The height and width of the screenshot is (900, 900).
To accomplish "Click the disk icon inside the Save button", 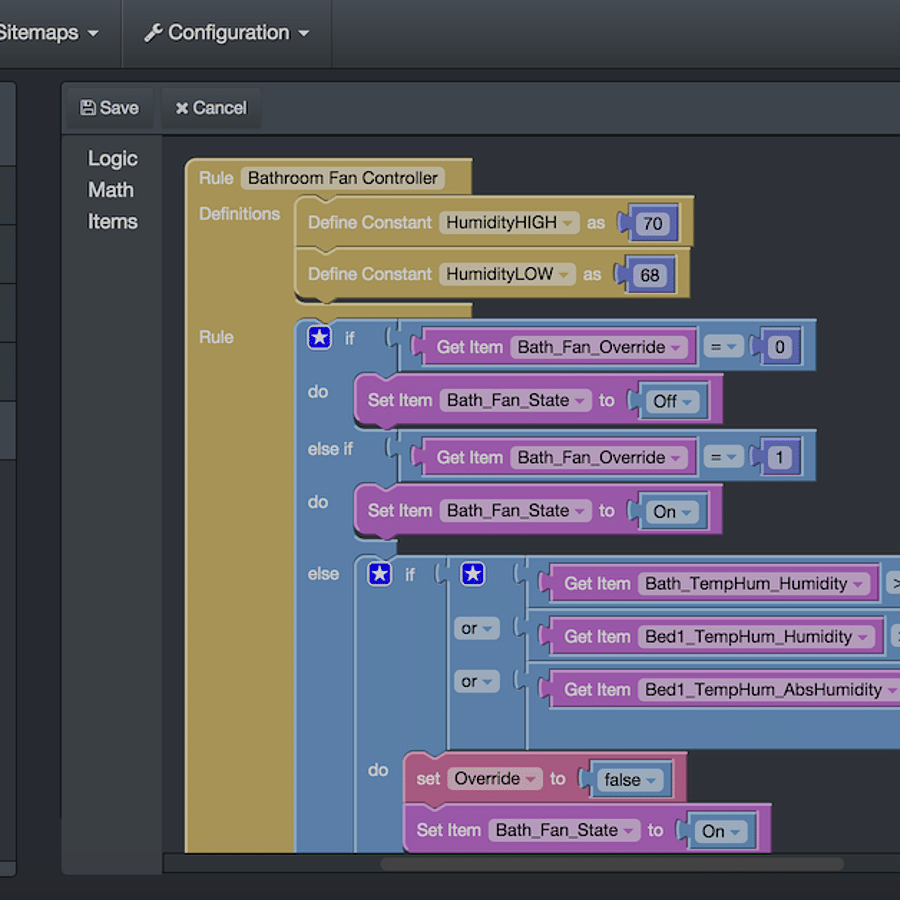I will coord(89,107).
